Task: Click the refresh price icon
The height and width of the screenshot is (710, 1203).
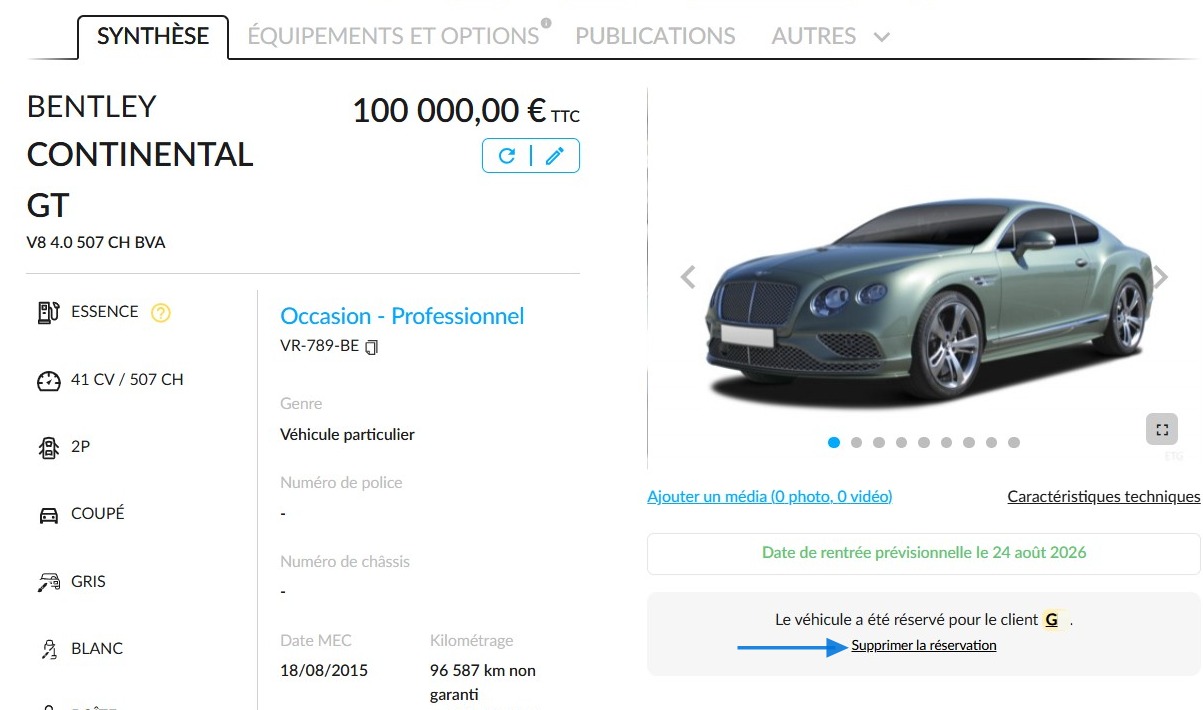Action: coord(507,155)
